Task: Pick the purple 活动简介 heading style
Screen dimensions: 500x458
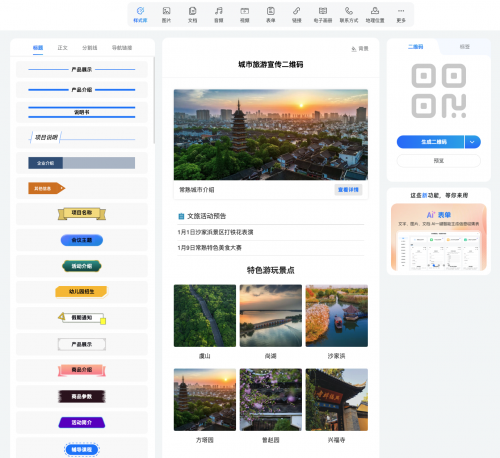Action: pyautogui.click(x=82, y=422)
